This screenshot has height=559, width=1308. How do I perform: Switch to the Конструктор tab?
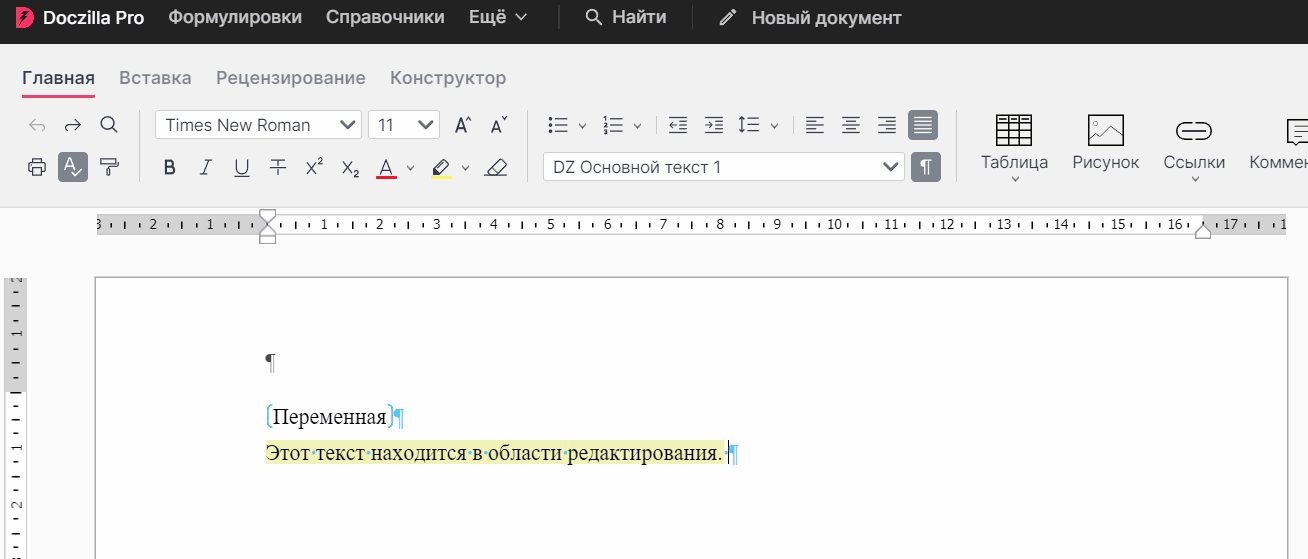448,78
